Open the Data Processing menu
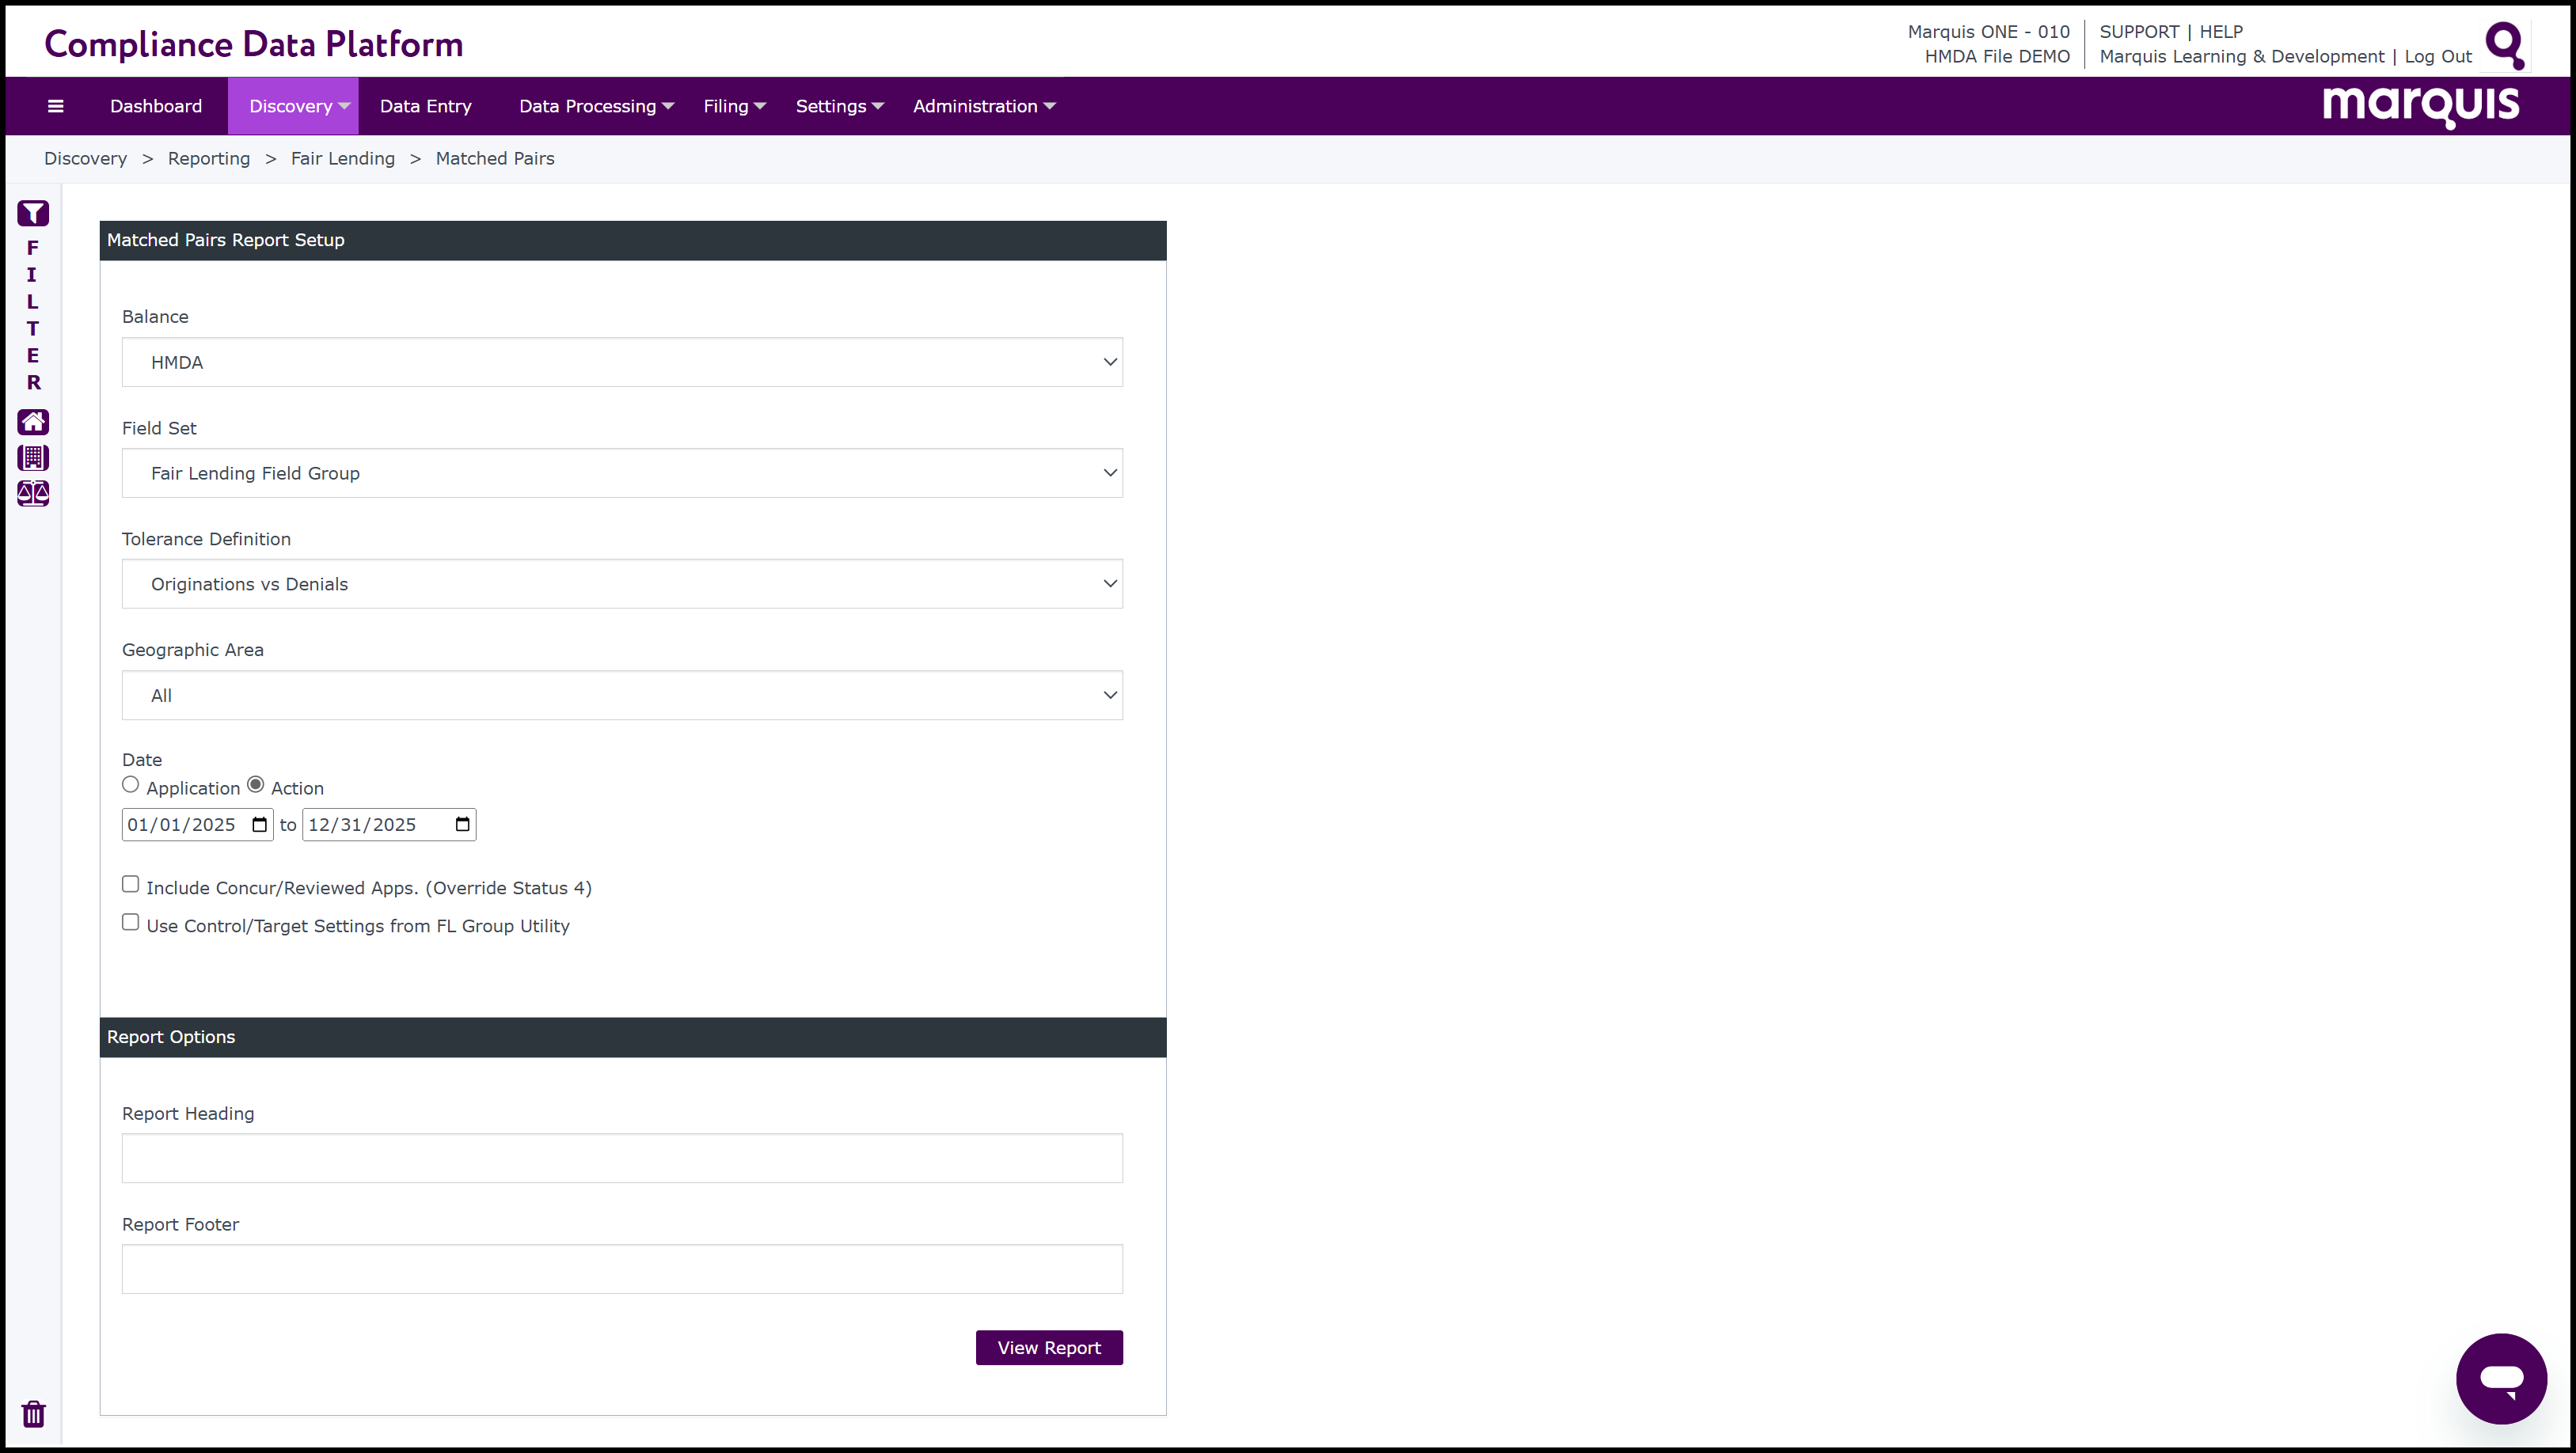This screenshot has width=2576, height=1453. pos(596,106)
